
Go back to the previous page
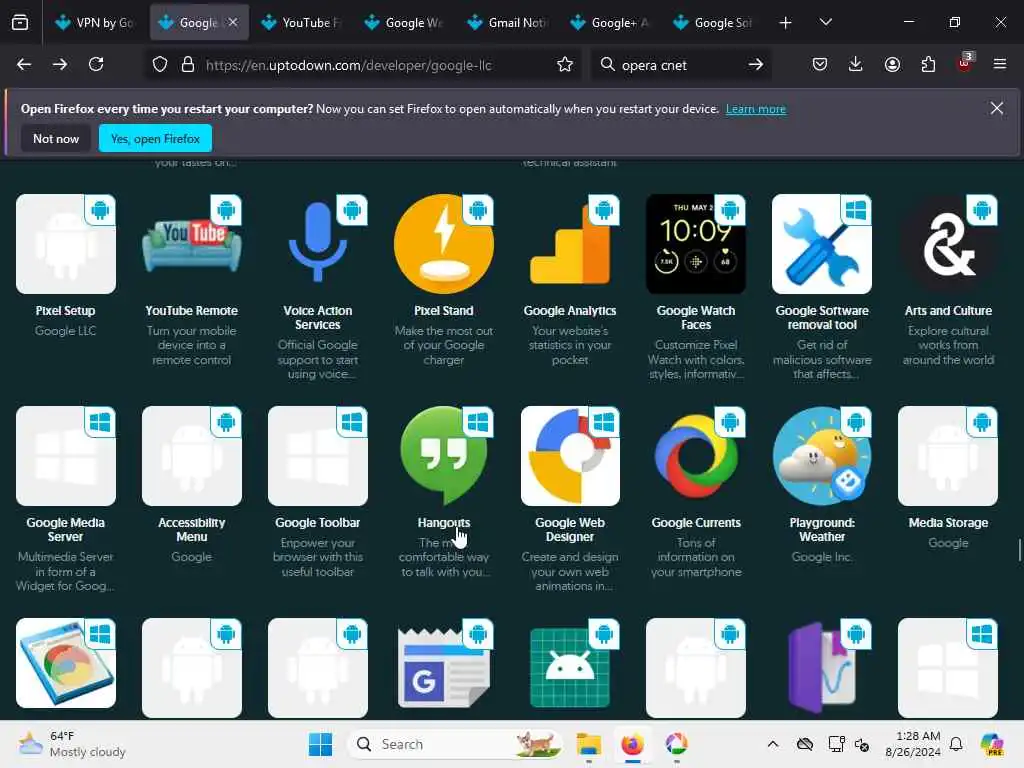coord(24,64)
